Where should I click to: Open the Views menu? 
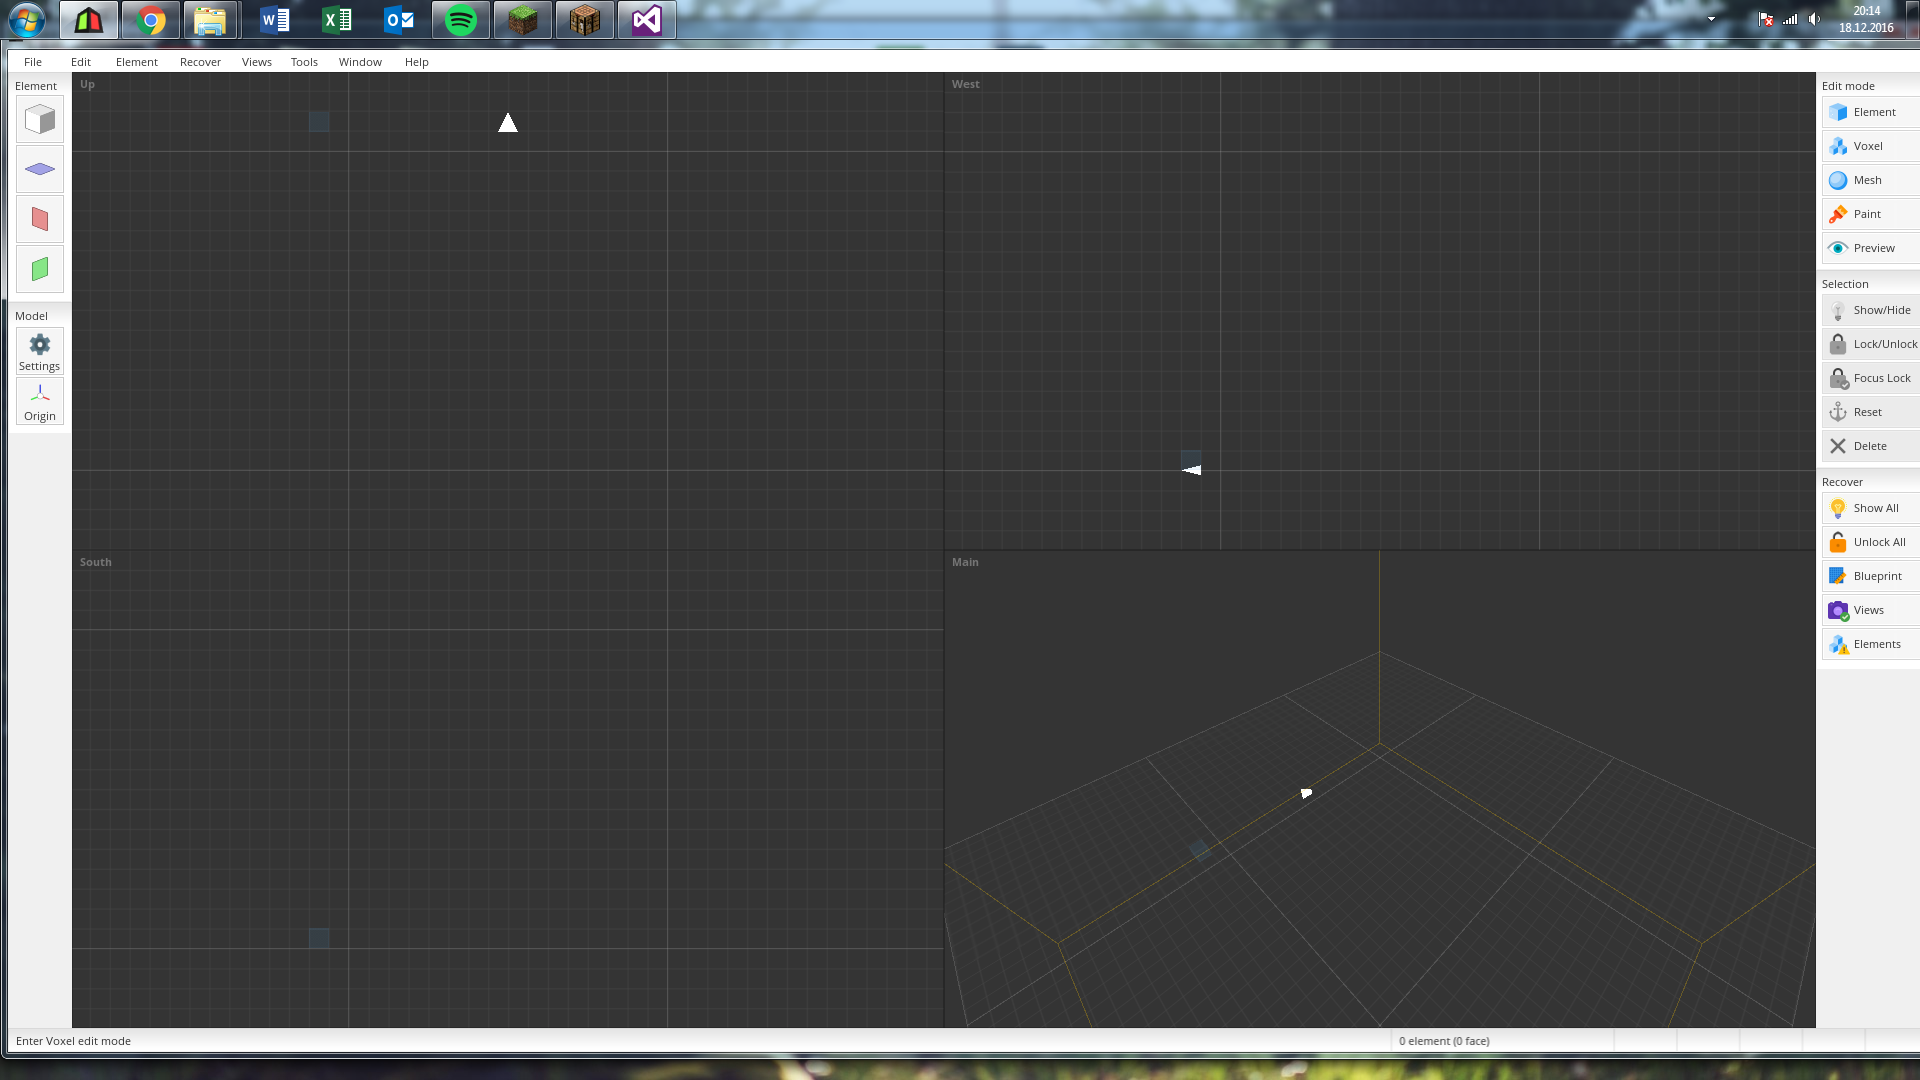[x=257, y=62]
